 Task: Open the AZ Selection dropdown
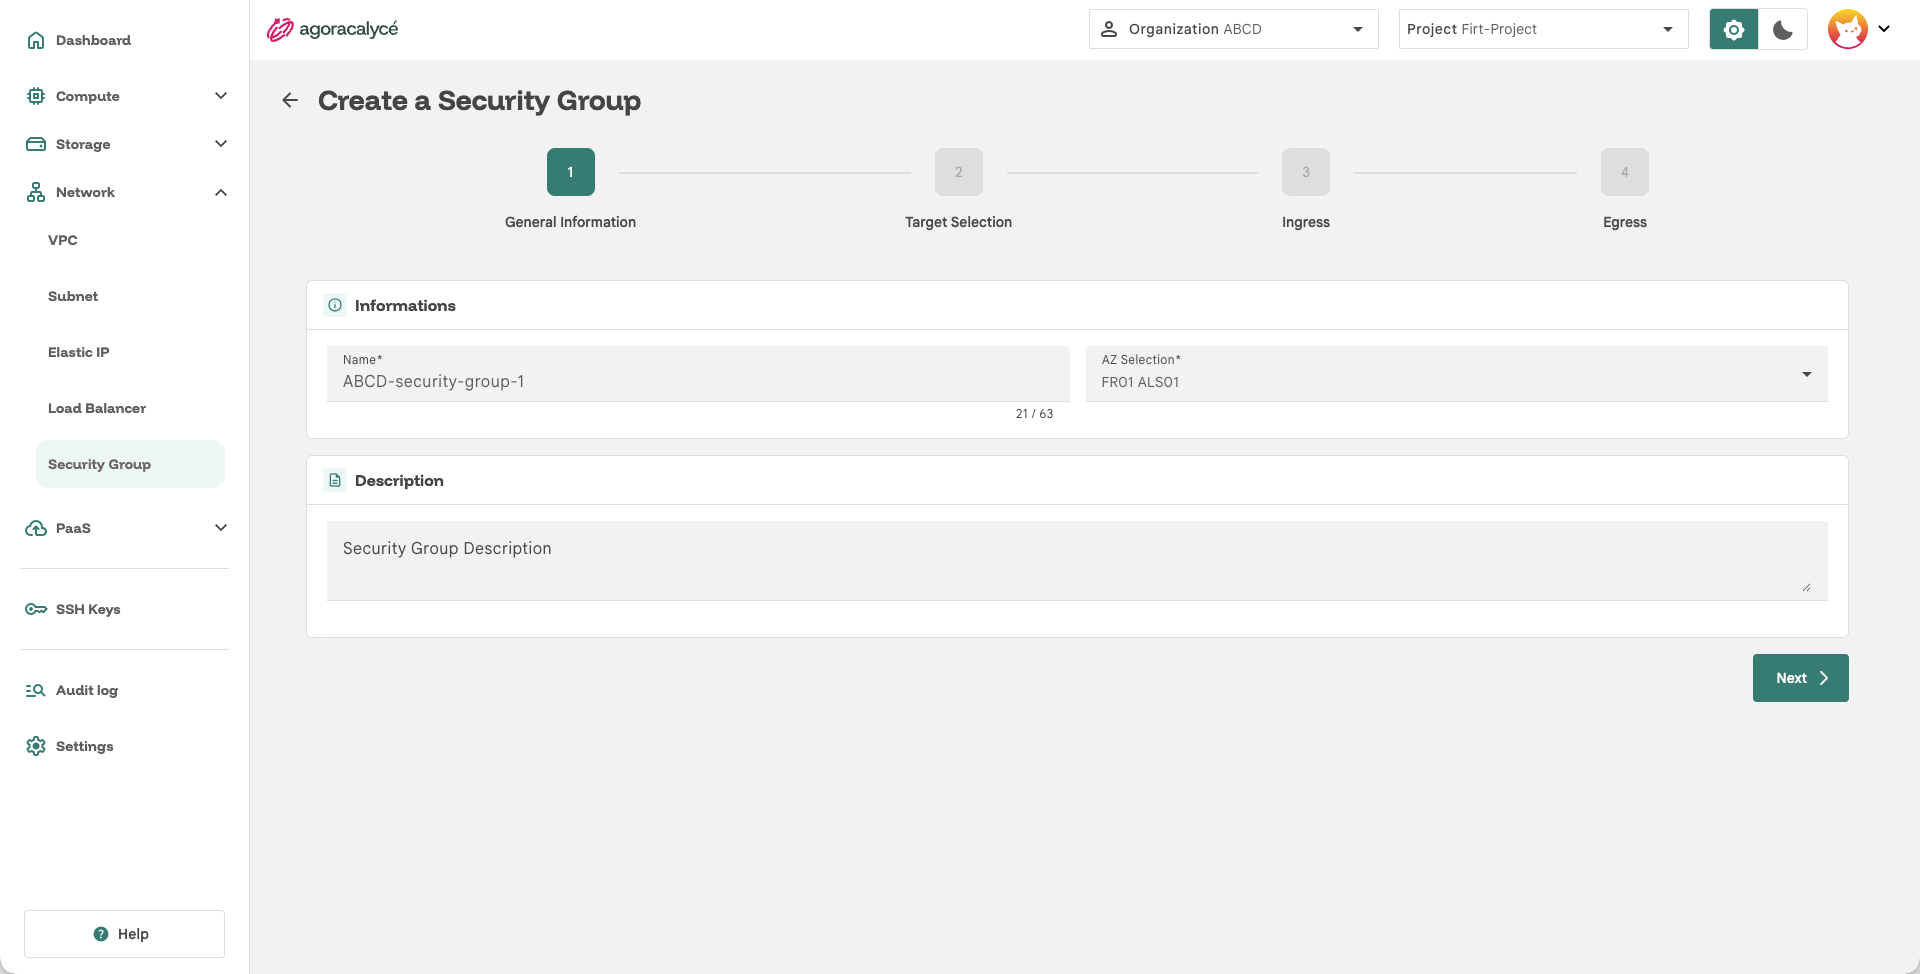click(x=1457, y=374)
